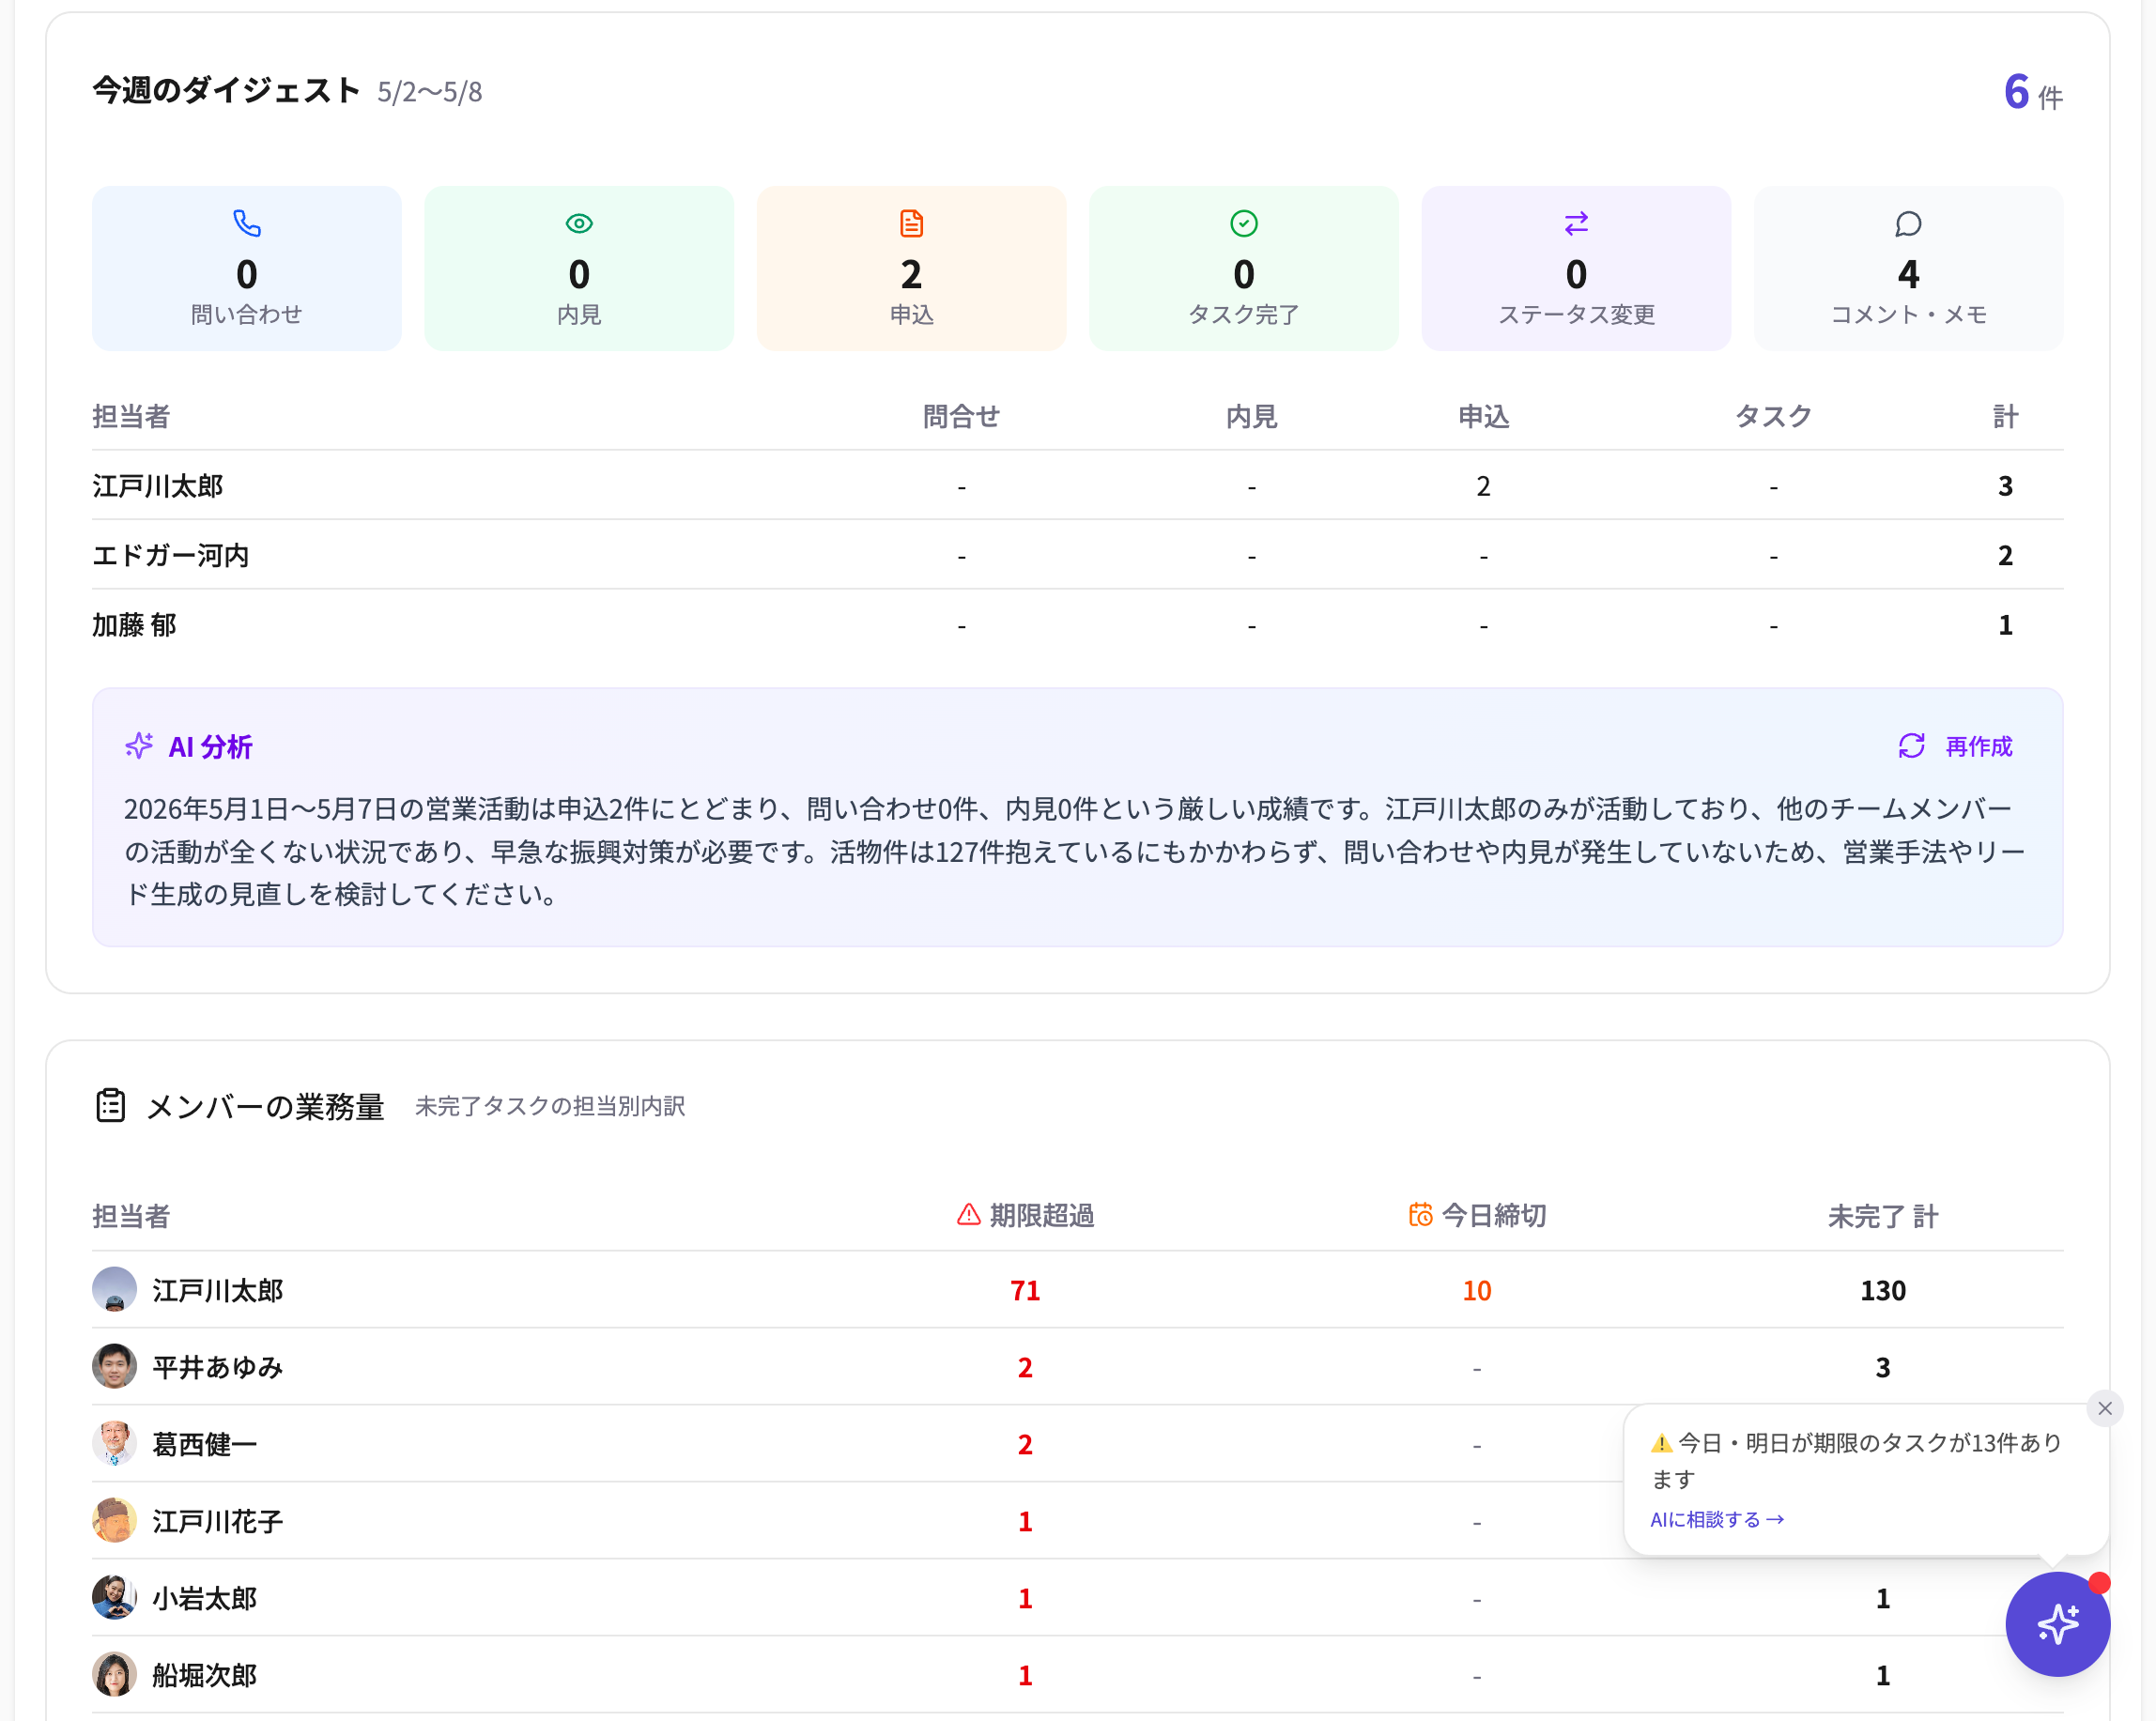The height and width of the screenshot is (1721, 2156).
Task: Click the sparkle icon beside AI 分析
Action: (139, 746)
